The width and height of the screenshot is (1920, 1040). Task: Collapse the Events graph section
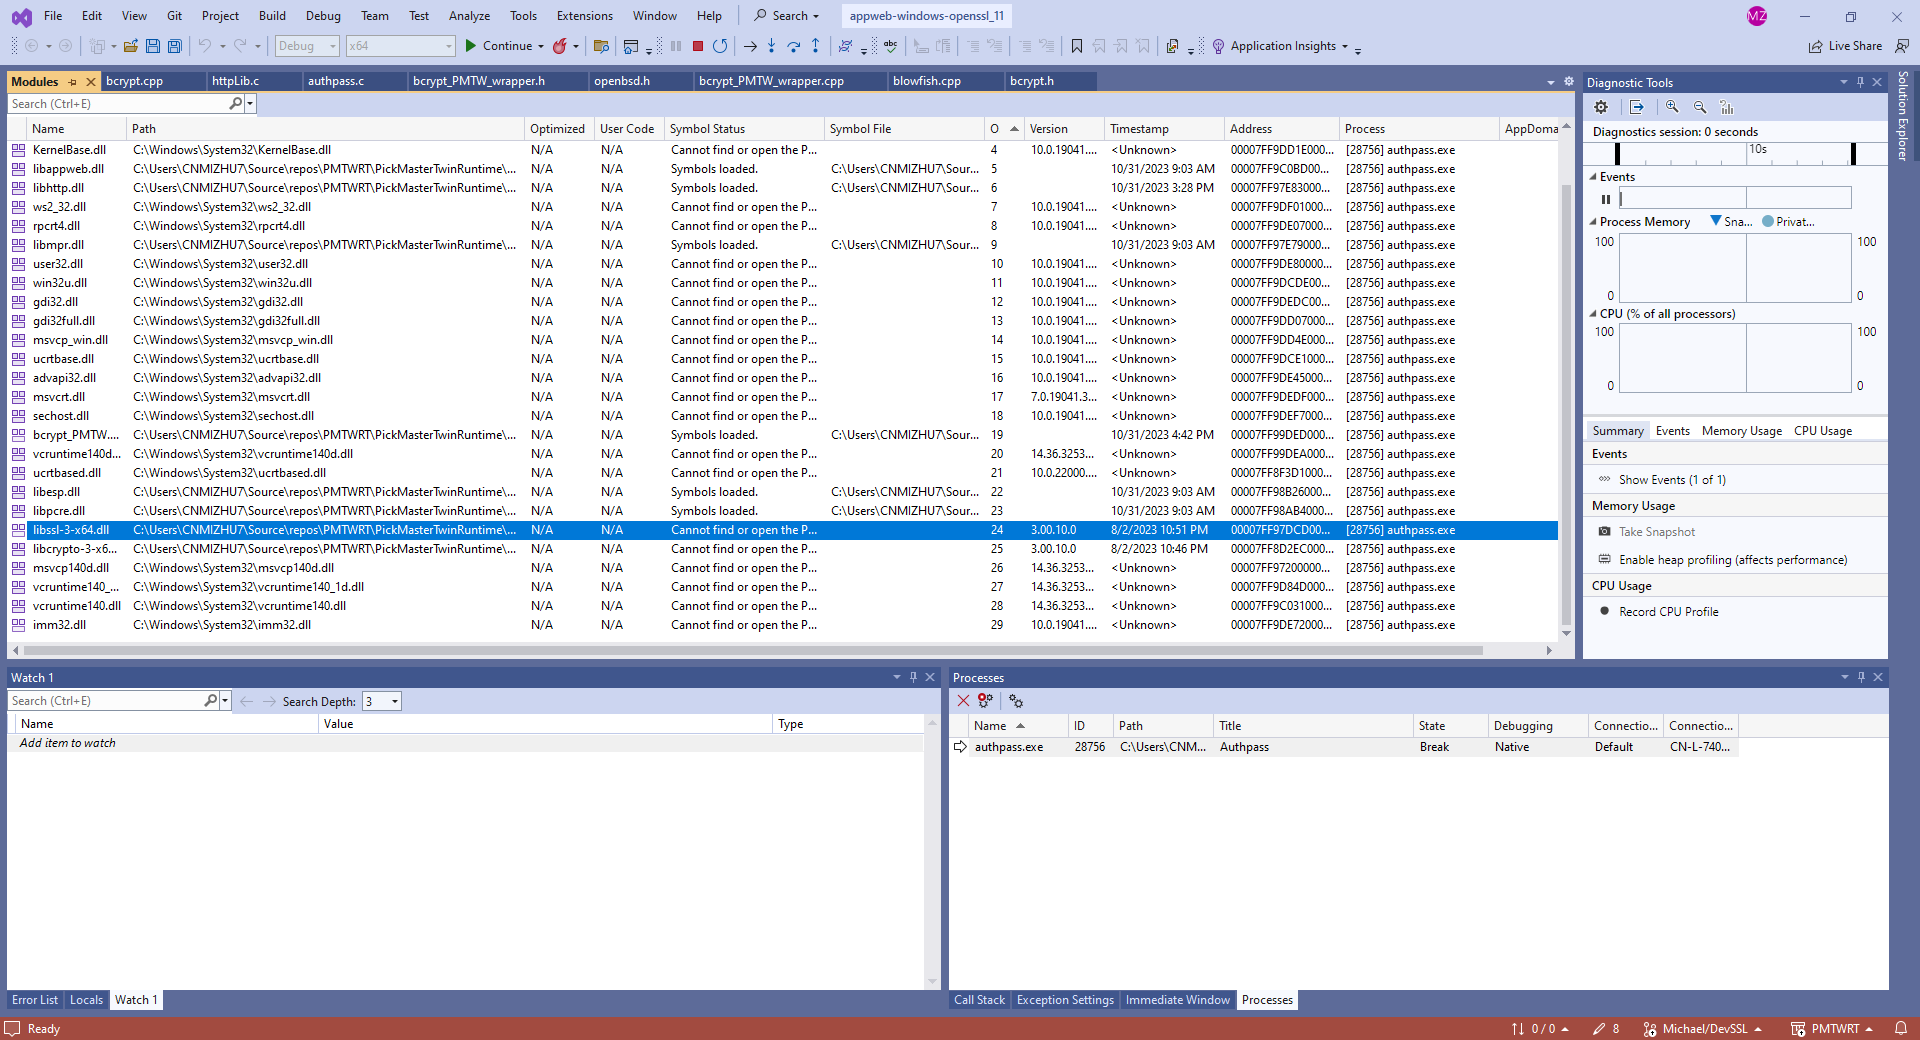point(1594,177)
